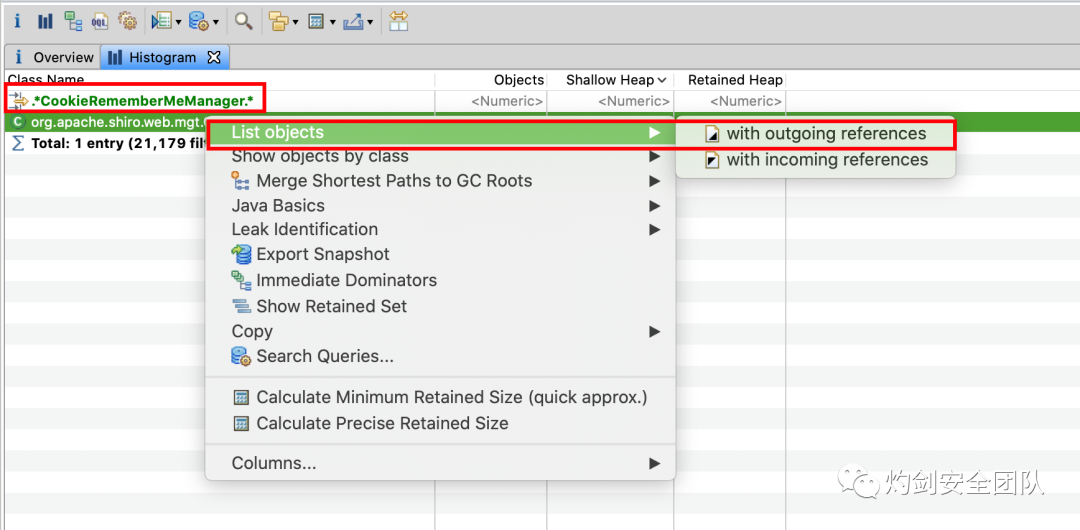The height and width of the screenshot is (530, 1080).
Task: Expand the Java Basics submenu
Action: point(440,205)
